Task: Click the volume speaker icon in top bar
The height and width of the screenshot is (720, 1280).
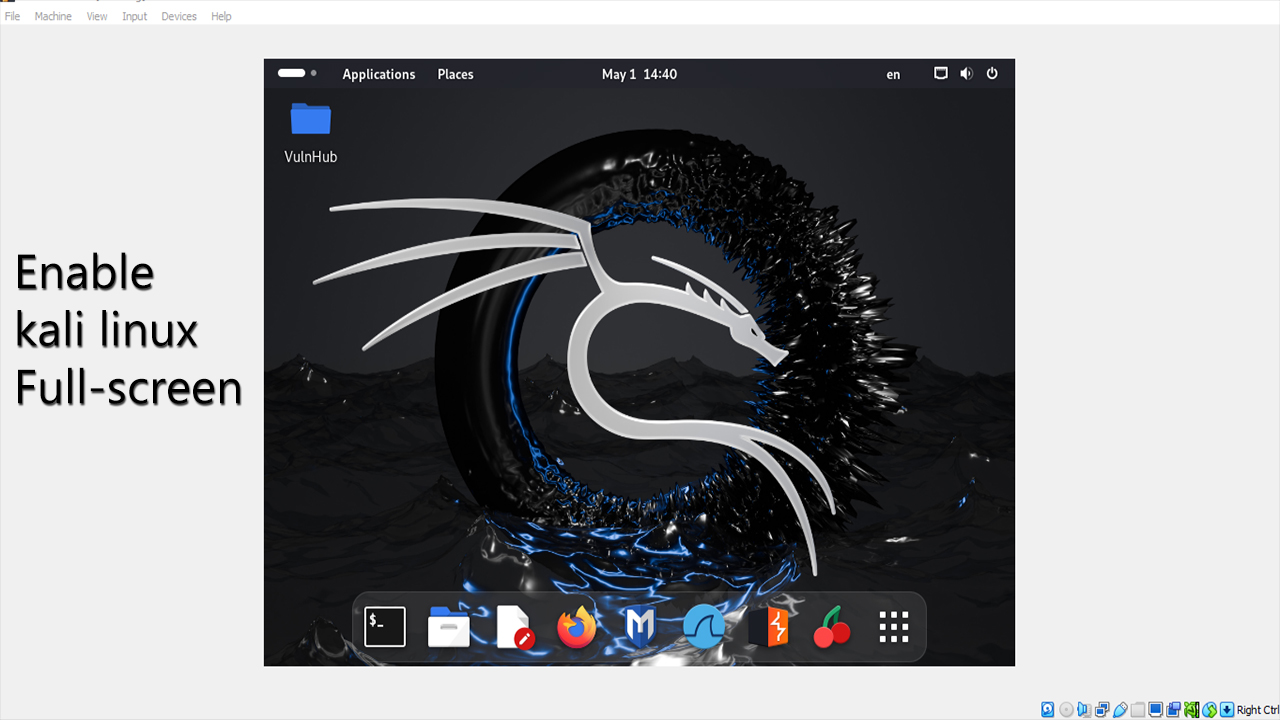Action: coord(966,73)
